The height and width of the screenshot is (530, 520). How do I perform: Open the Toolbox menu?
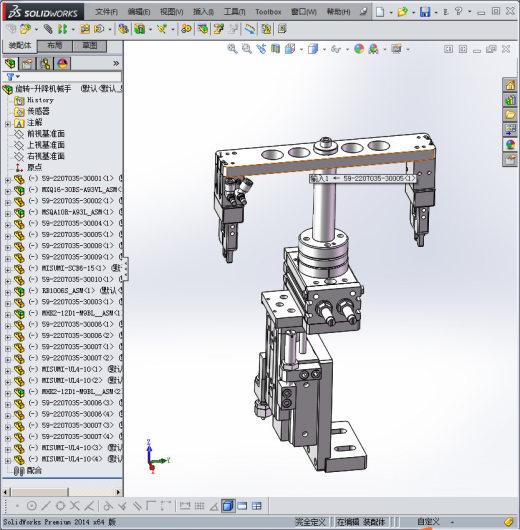(268, 12)
